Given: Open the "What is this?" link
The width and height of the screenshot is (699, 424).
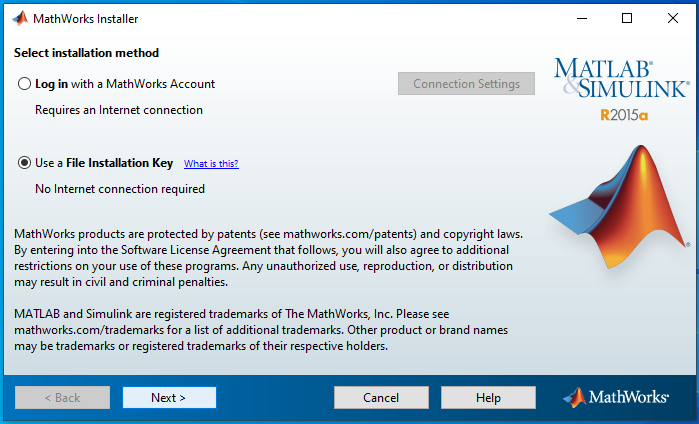Looking at the screenshot, I should (211, 164).
